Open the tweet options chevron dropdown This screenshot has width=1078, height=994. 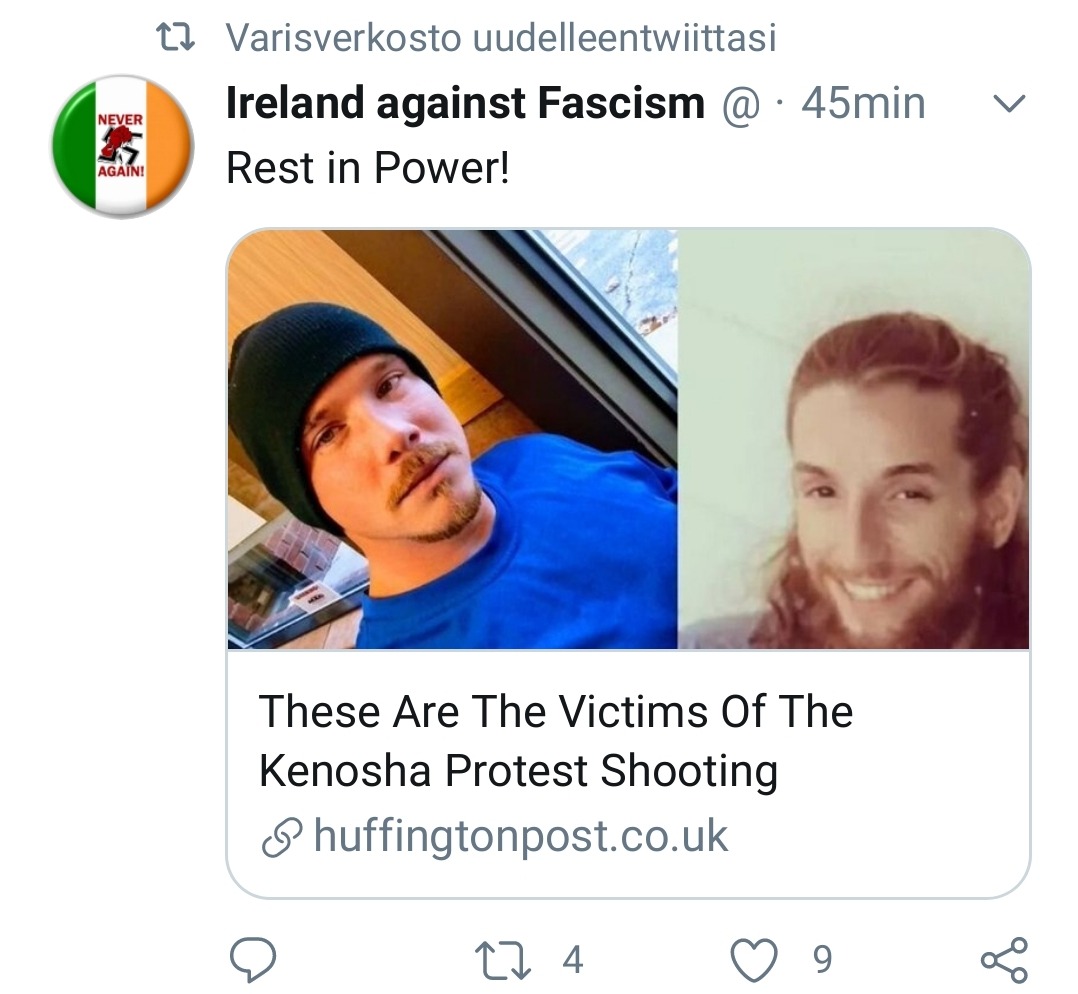click(x=1012, y=104)
